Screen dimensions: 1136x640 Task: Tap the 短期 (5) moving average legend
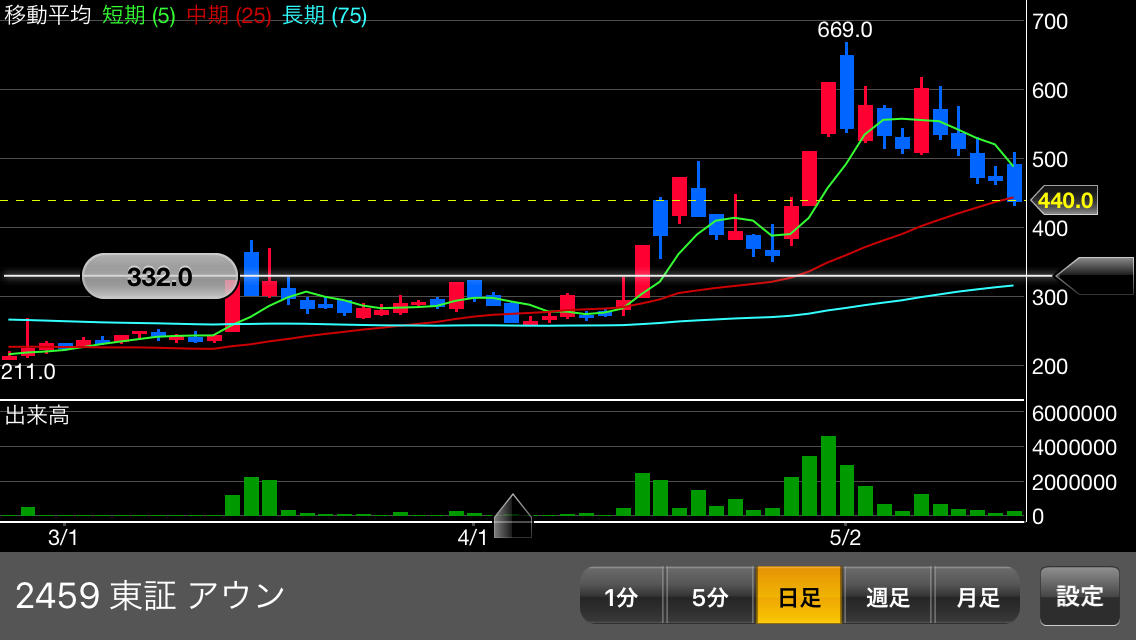[139, 16]
